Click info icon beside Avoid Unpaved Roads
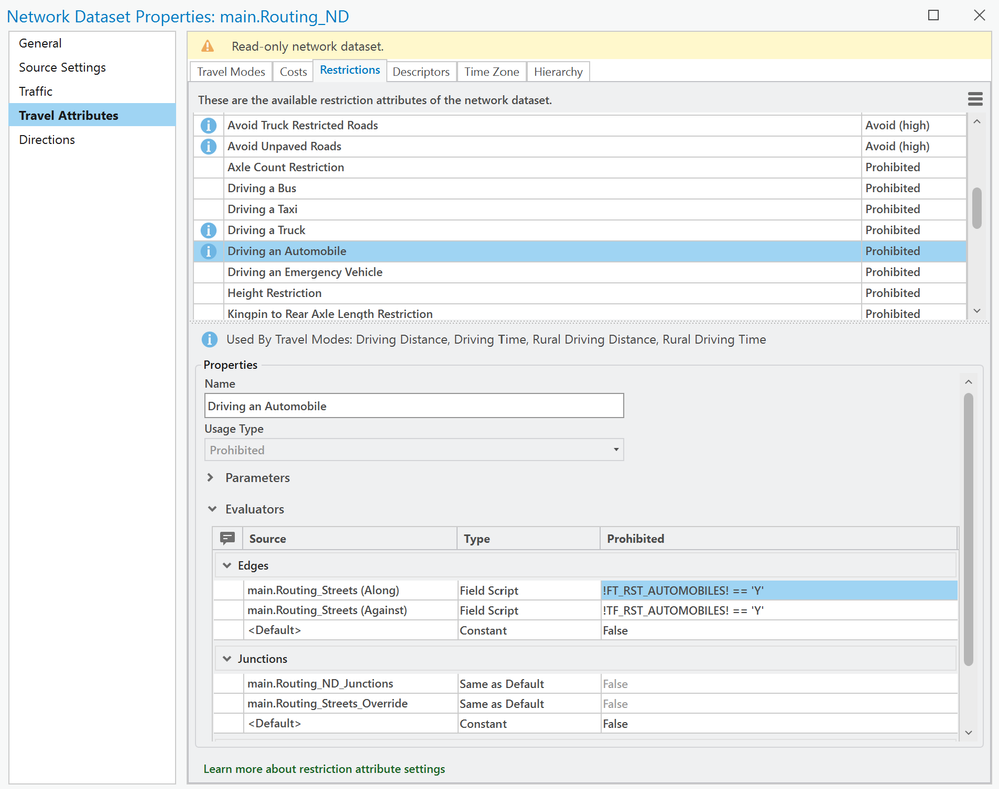This screenshot has height=789, width=999. pos(209,147)
